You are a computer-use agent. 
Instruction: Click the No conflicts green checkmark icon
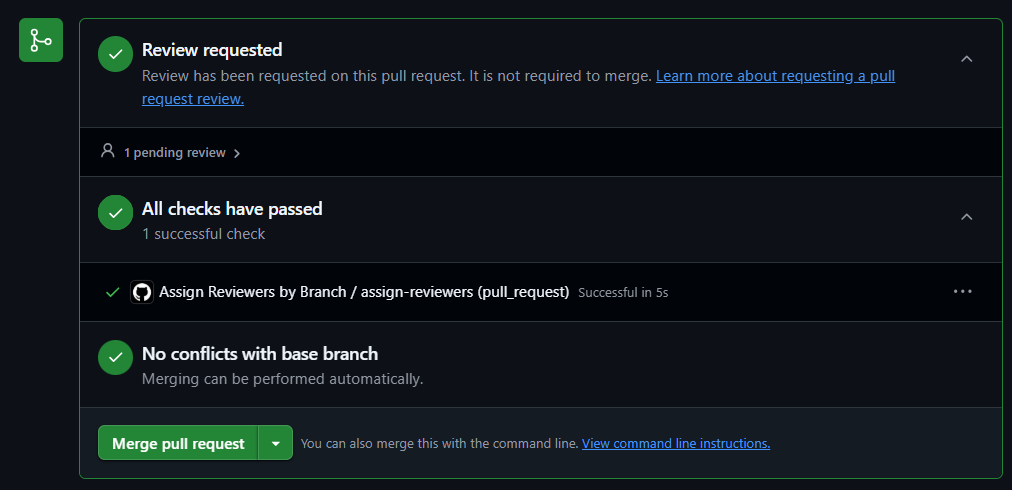116,358
